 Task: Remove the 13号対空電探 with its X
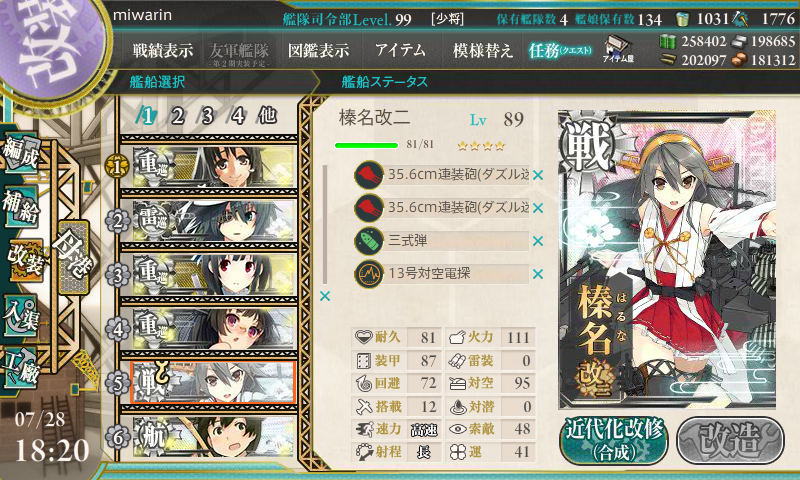pos(538,274)
